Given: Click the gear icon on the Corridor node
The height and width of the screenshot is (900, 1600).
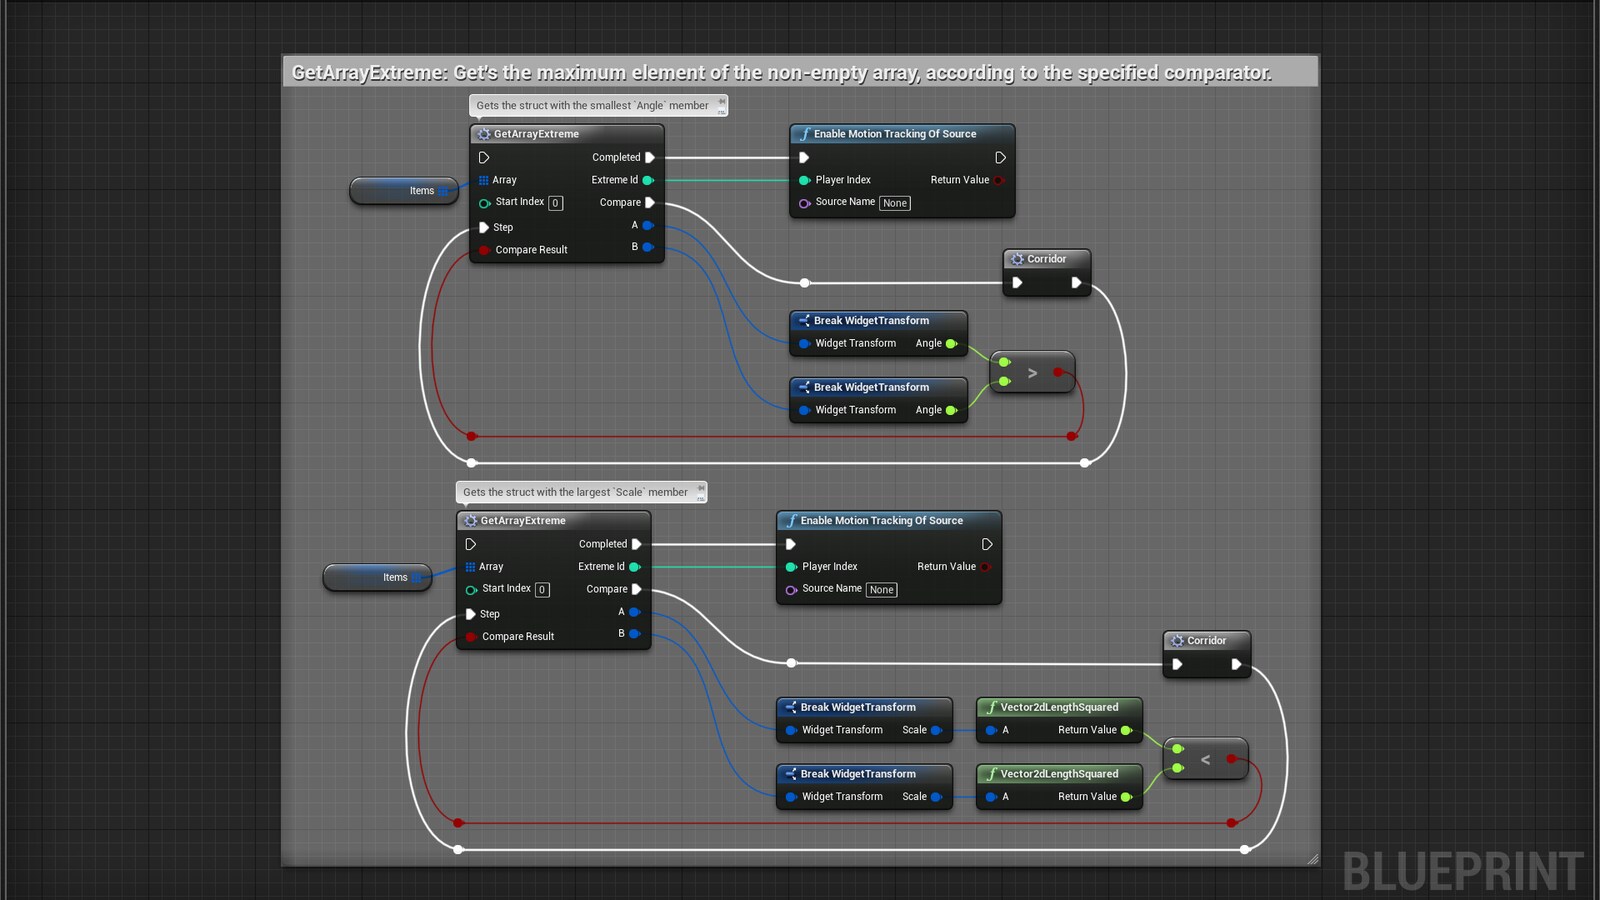Looking at the screenshot, I should pos(1016,258).
